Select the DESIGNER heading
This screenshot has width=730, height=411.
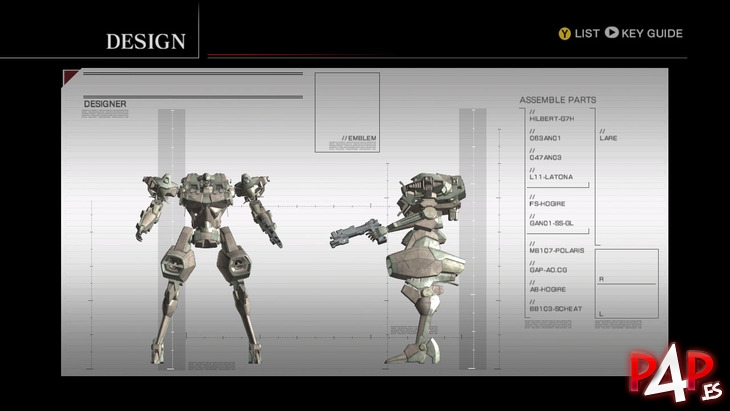(x=105, y=104)
